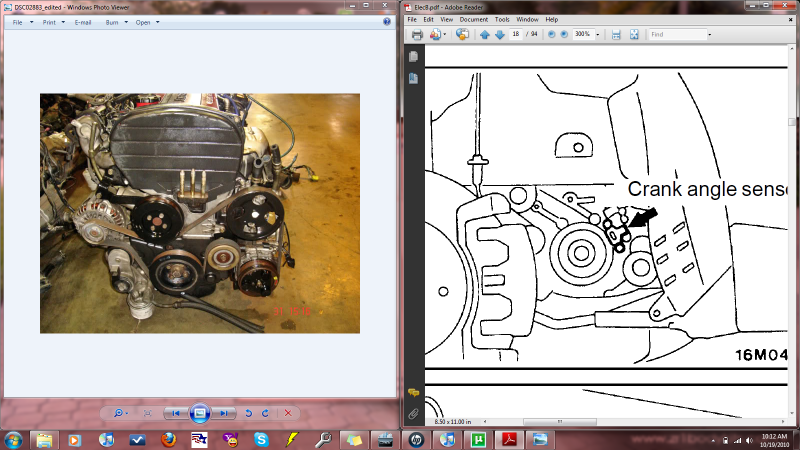The image size is (800, 450).
Task: Open Skype from the taskbar
Action: [261, 440]
